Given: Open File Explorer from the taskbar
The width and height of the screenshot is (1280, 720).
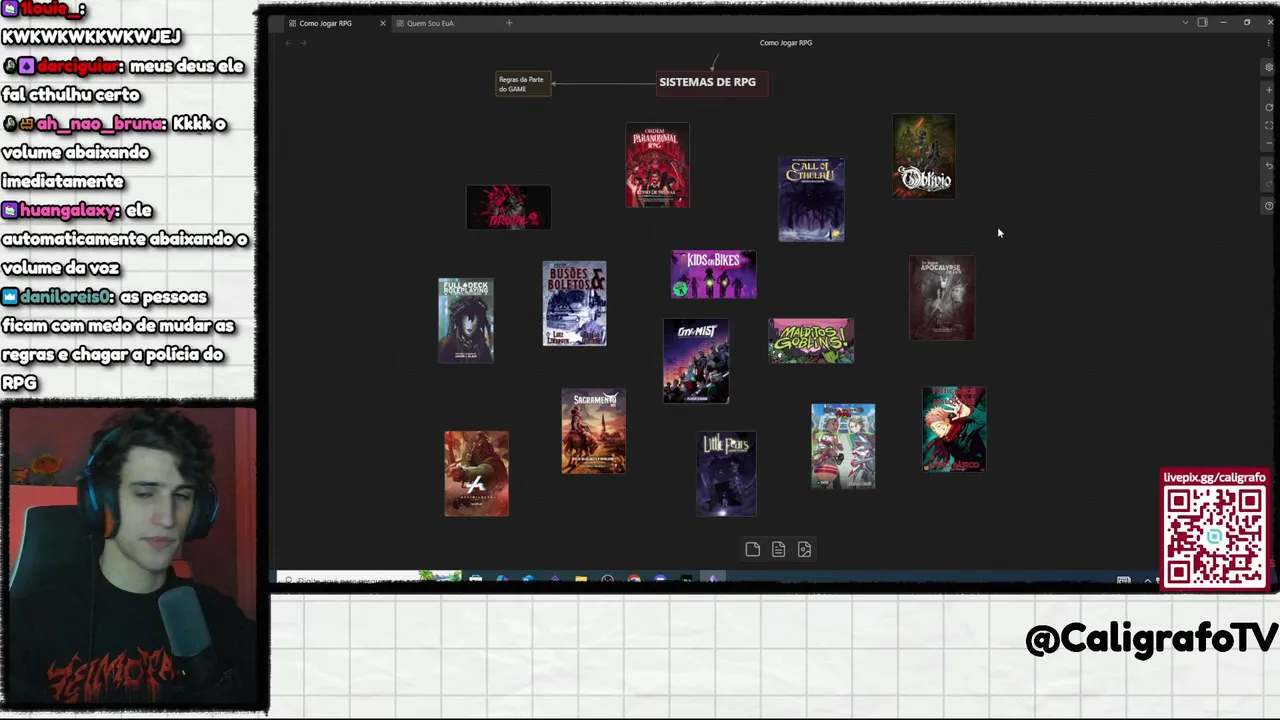Looking at the screenshot, I should pyautogui.click(x=581, y=579).
